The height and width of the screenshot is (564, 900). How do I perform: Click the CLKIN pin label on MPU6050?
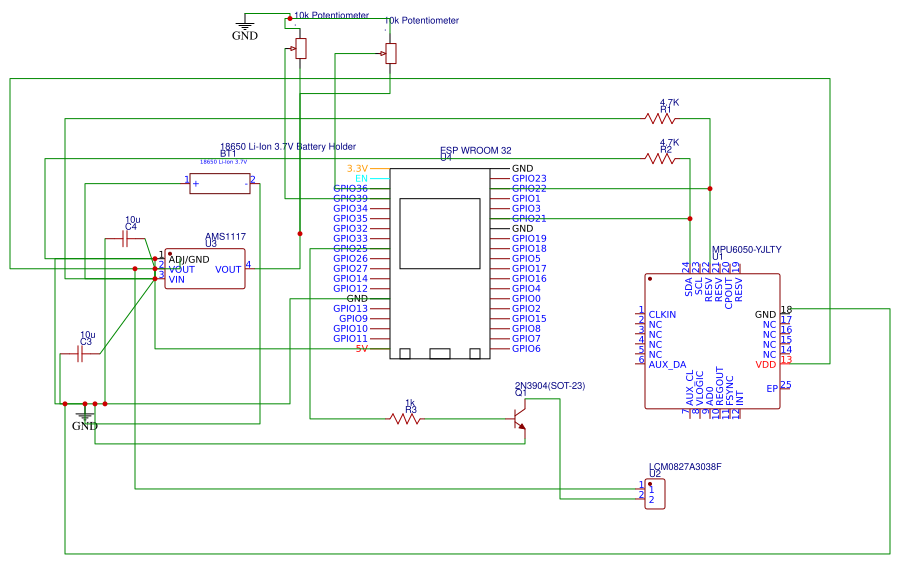tap(662, 315)
